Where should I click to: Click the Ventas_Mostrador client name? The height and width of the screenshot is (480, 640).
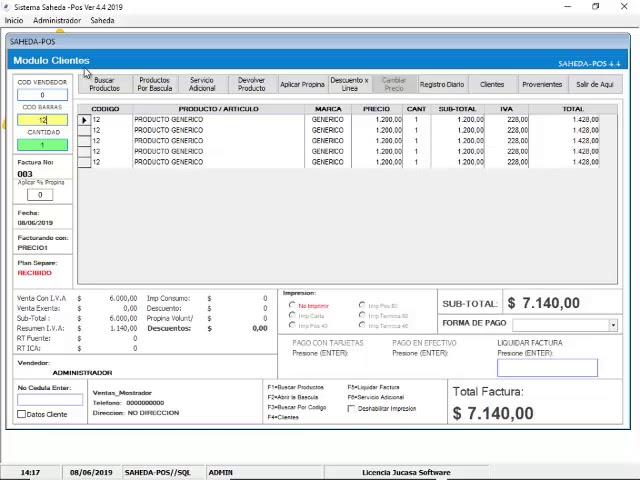point(122,393)
